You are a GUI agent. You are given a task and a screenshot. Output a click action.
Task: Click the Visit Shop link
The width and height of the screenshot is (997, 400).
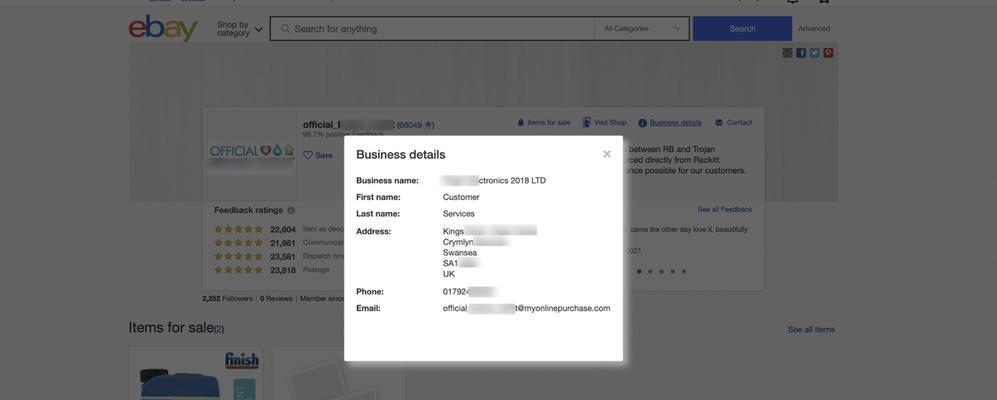tap(605, 123)
